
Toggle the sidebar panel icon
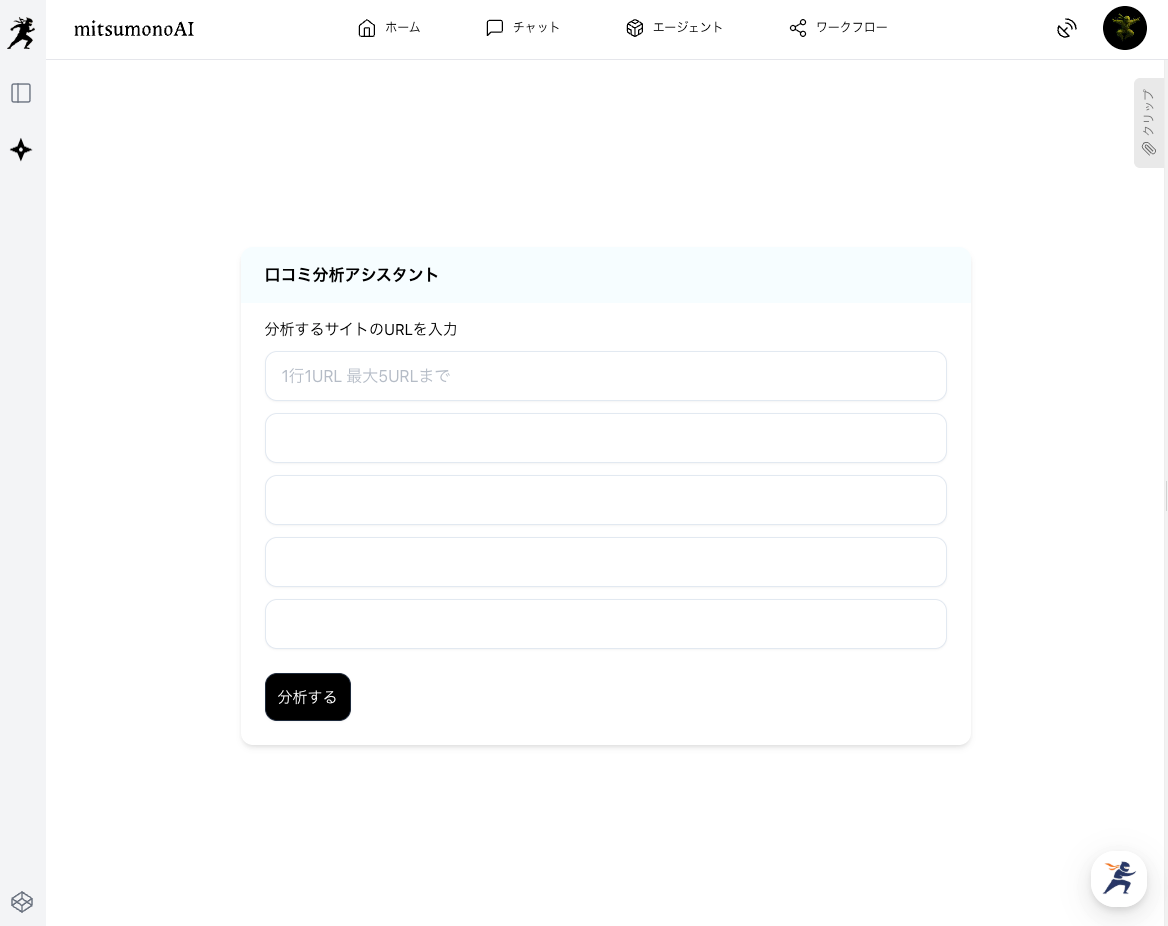tap(21, 93)
